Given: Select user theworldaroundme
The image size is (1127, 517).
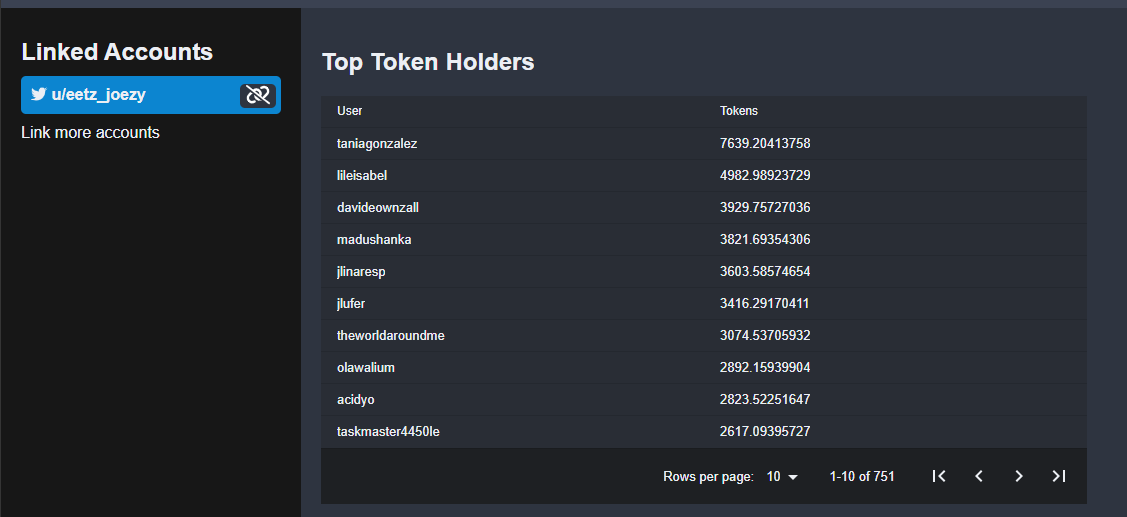Looking at the screenshot, I should coord(390,336).
